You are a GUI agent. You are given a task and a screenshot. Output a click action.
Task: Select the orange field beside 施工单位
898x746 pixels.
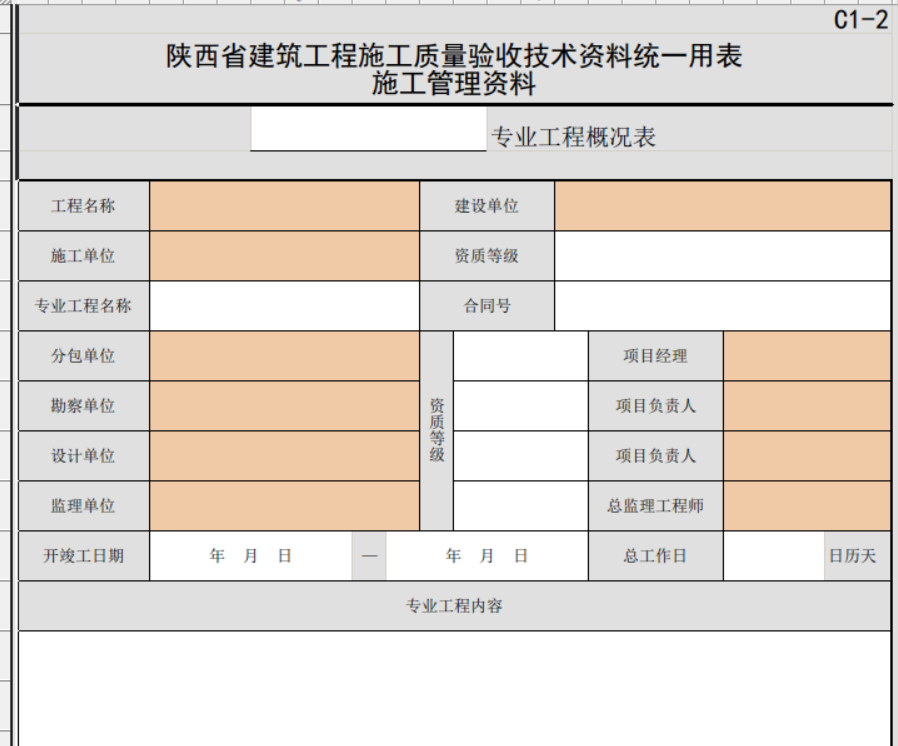[284, 256]
